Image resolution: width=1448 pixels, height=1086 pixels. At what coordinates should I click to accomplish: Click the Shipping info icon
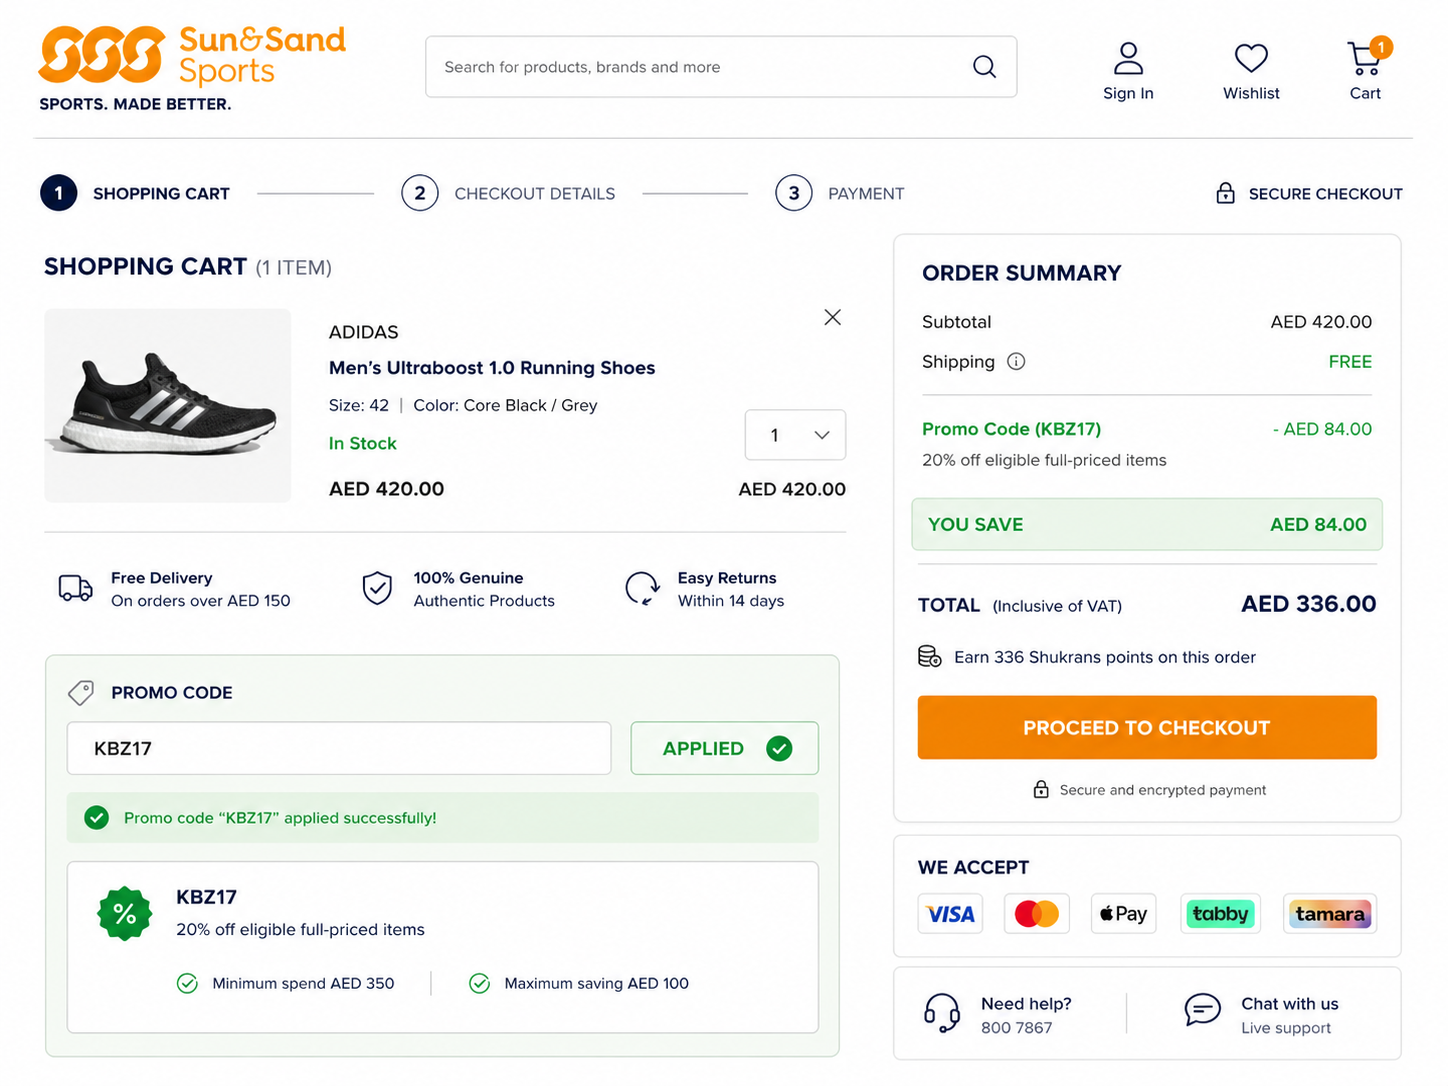point(1016,362)
